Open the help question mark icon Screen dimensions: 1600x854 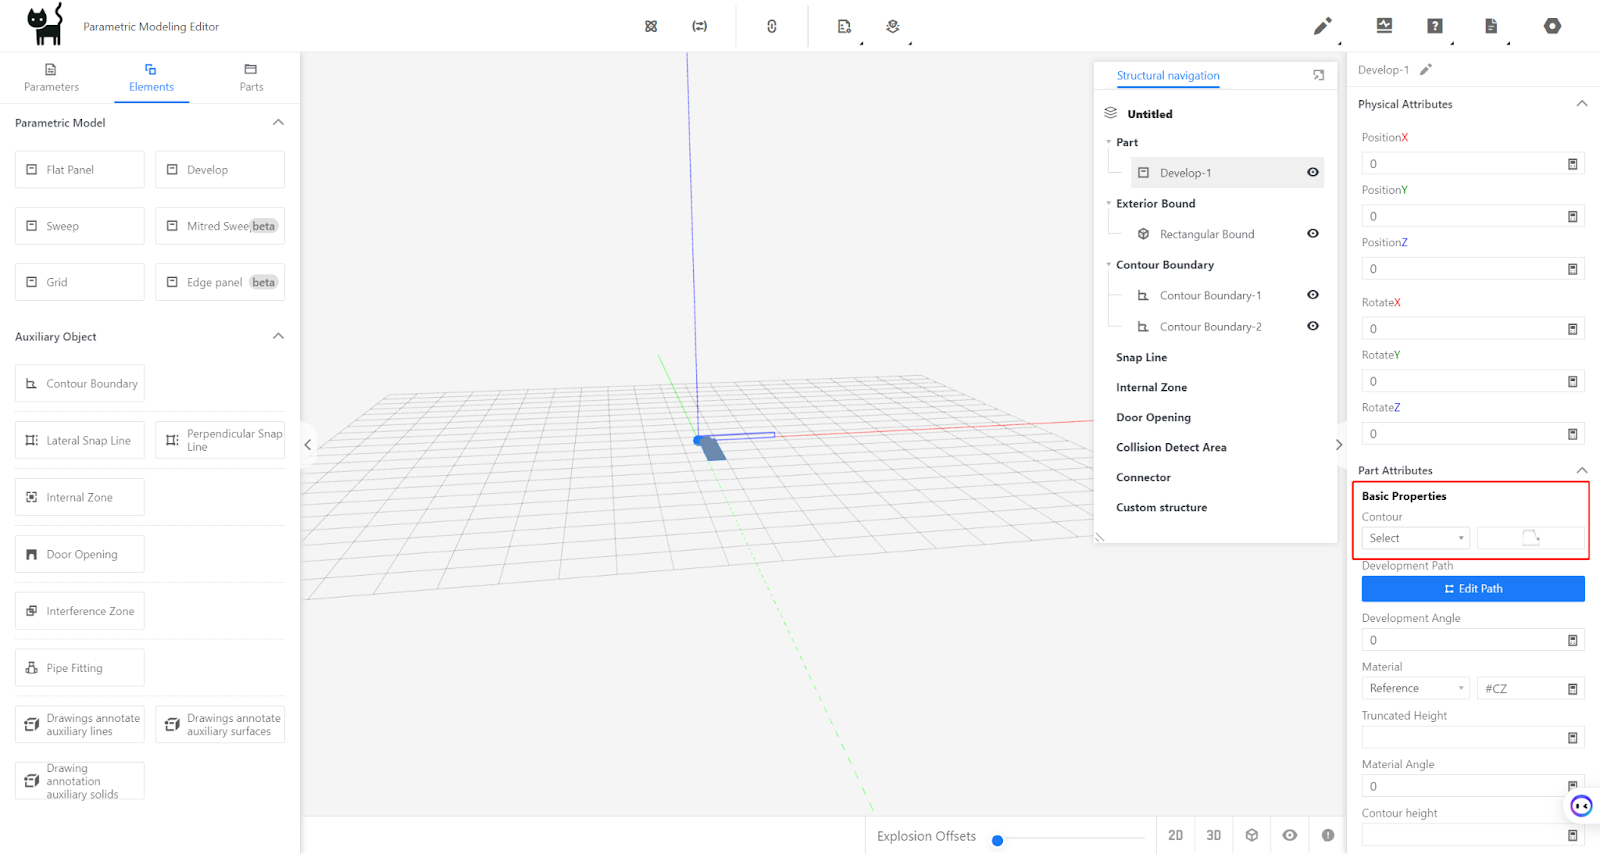coord(1435,26)
